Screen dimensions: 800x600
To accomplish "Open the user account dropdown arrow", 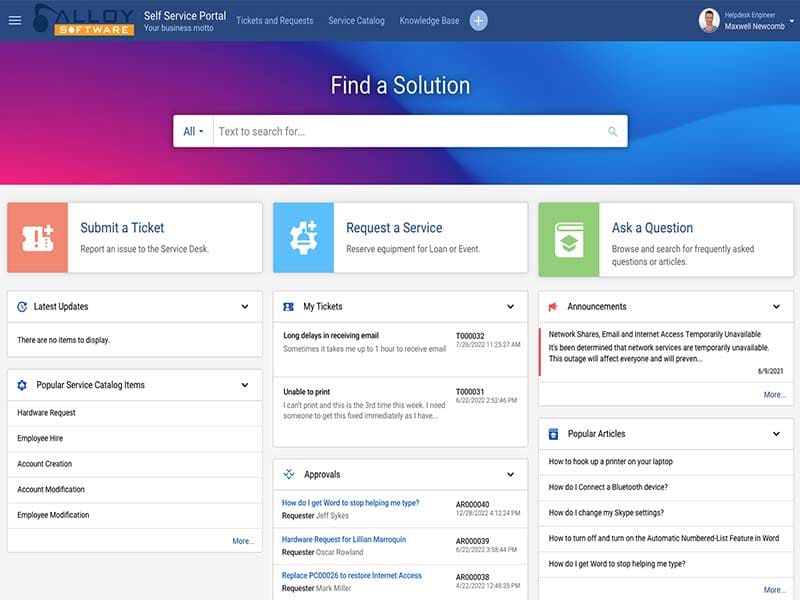I will pyautogui.click(x=792, y=21).
